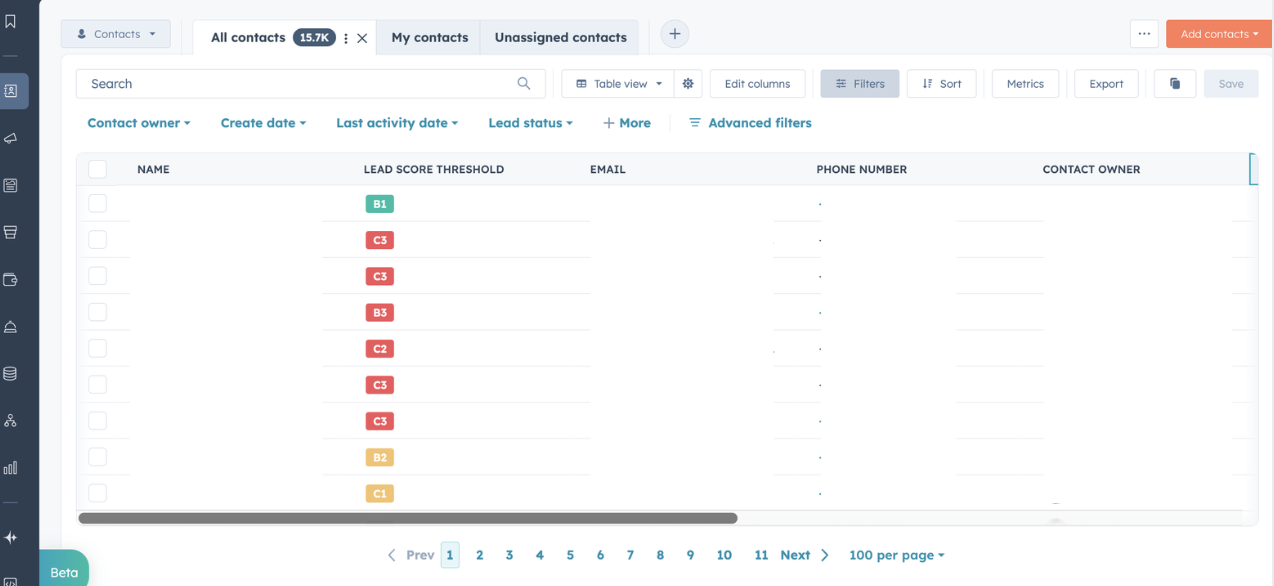This screenshot has width=1274, height=586.
Task: Click the Marketing megaphone sidebar icon
Action: pos(11,138)
